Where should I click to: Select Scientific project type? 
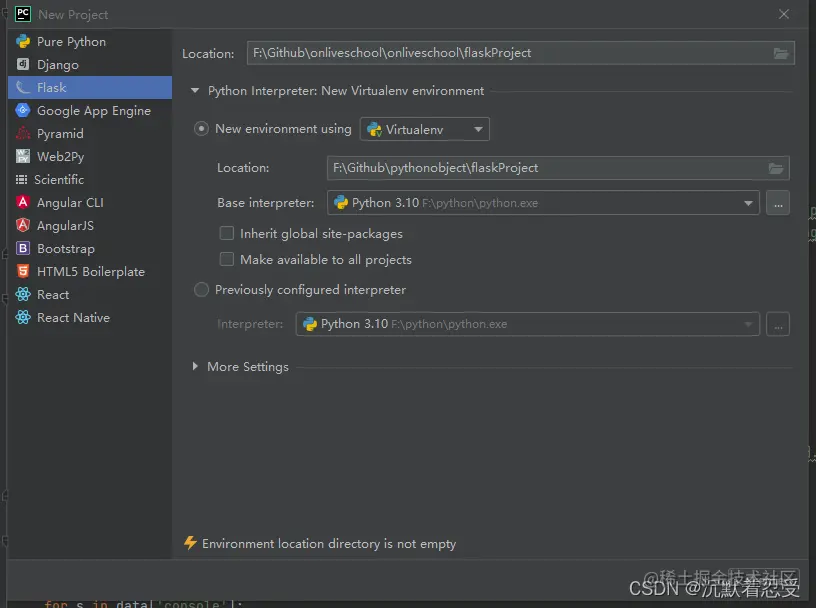tap(90, 180)
